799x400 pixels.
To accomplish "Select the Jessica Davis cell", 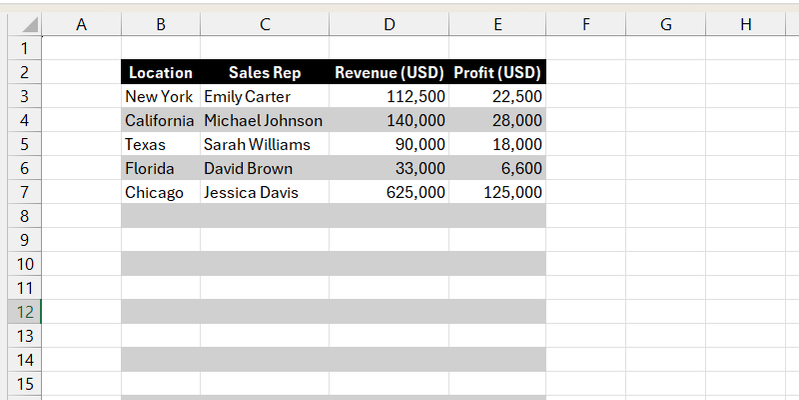I will click(265, 192).
